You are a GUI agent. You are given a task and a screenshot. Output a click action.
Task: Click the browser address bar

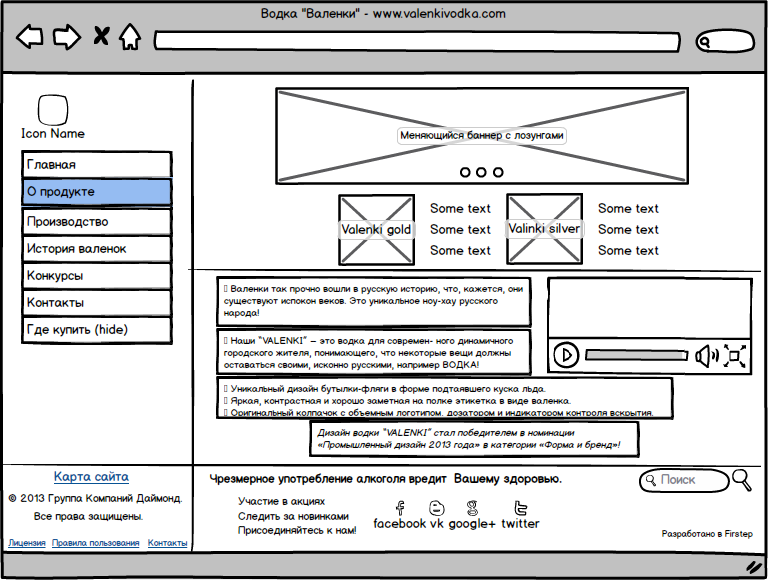417,41
